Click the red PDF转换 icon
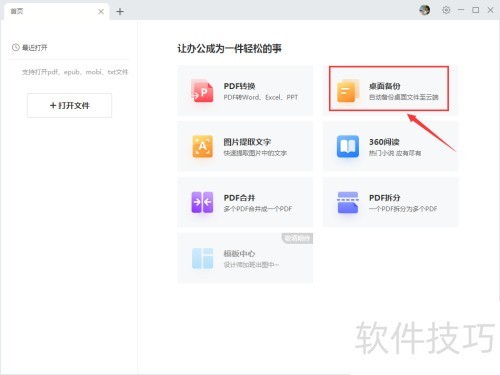 (x=202, y=91)
